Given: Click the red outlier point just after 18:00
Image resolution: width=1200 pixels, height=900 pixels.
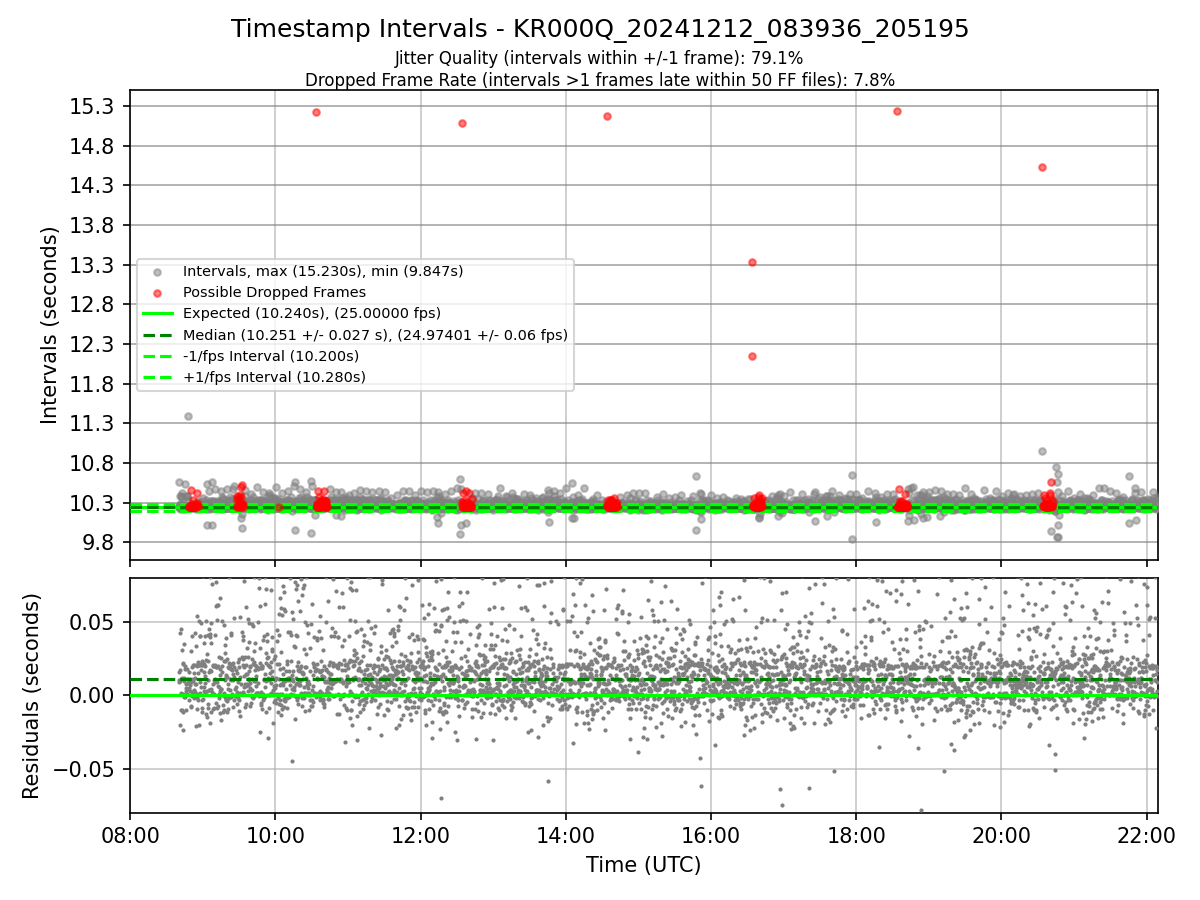Looking at the screenshot, I should pyautogui.click(x=897, y=111).
